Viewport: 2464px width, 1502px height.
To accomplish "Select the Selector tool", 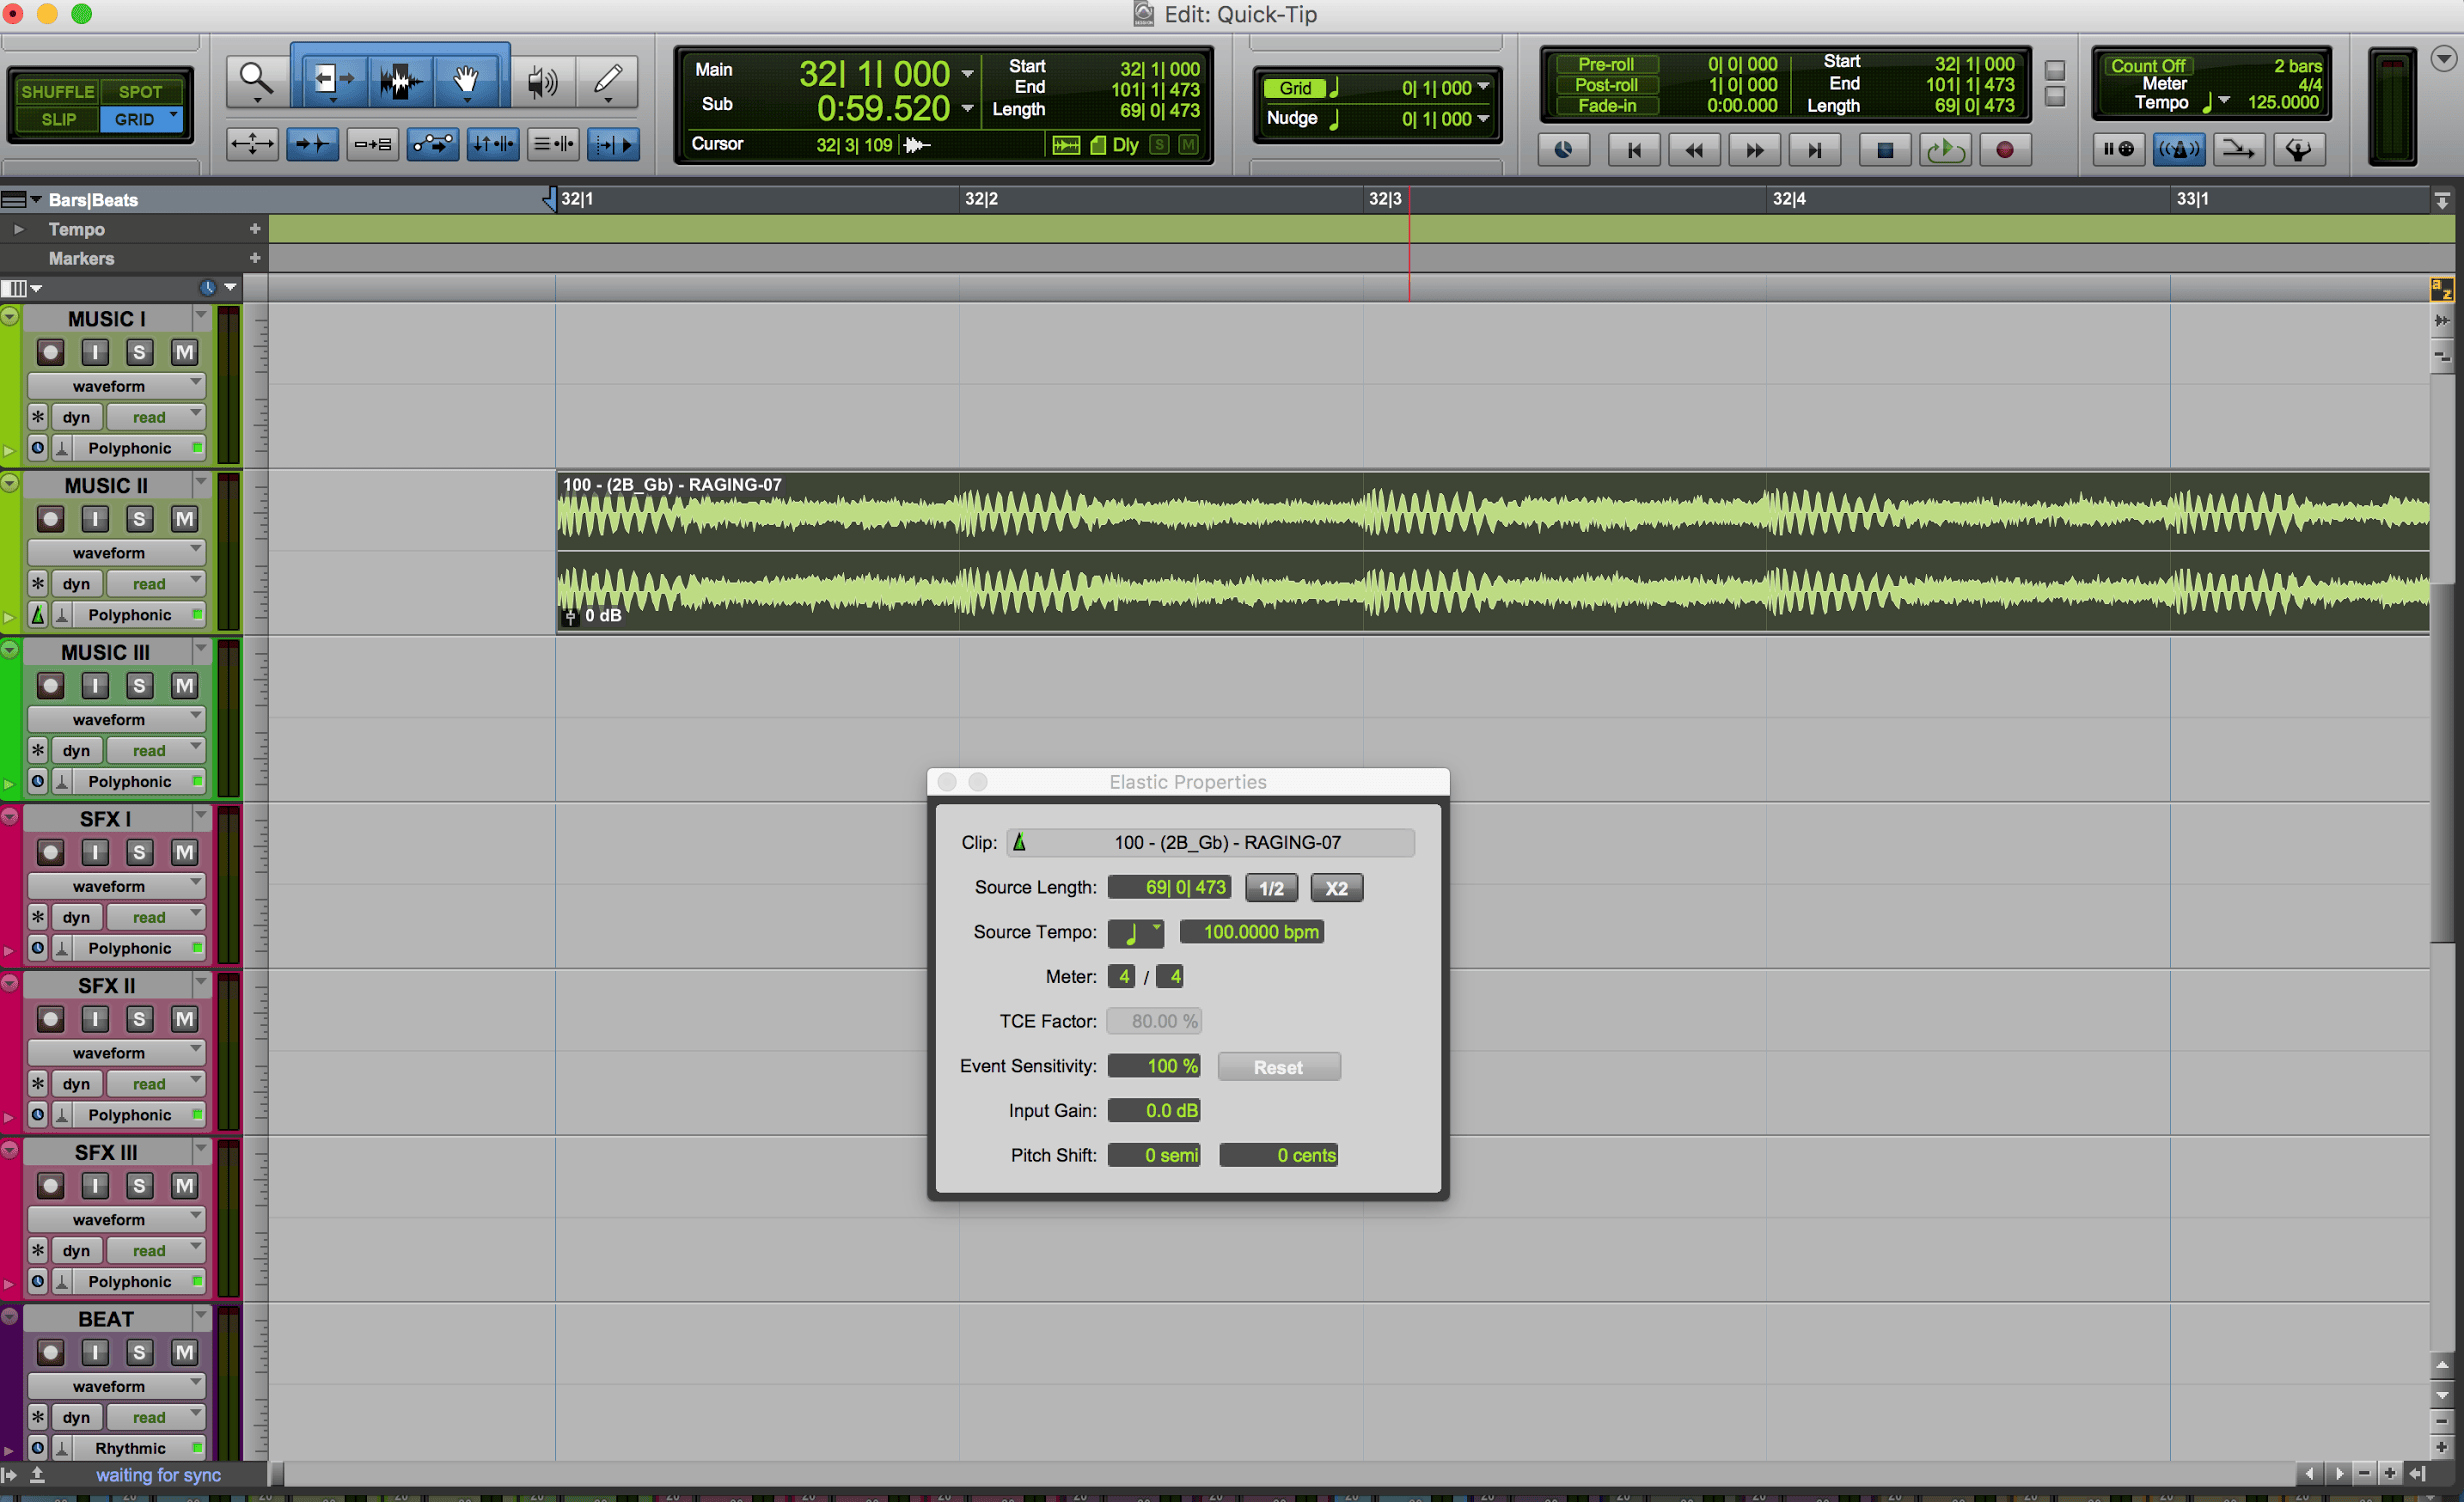I will [x=400, y=80].
